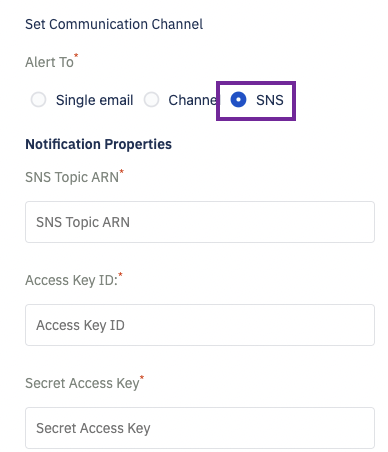388x452 pixels.
Task: Choose the Channel radio button circle
Action: tap(151, 100)
